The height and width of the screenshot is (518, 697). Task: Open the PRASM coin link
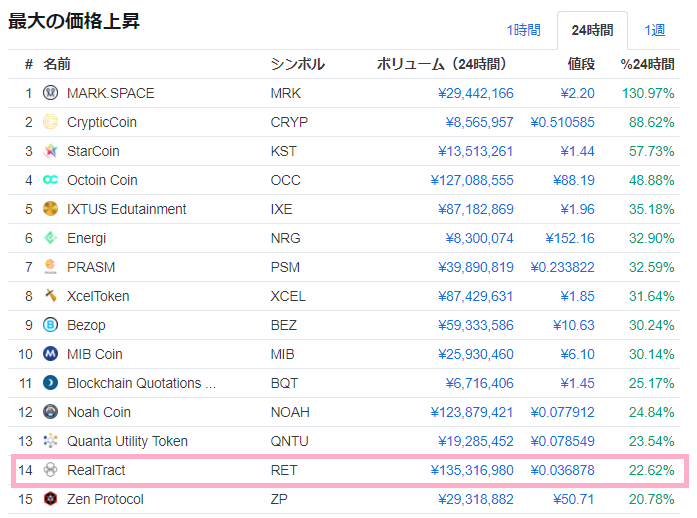(91, 267)
